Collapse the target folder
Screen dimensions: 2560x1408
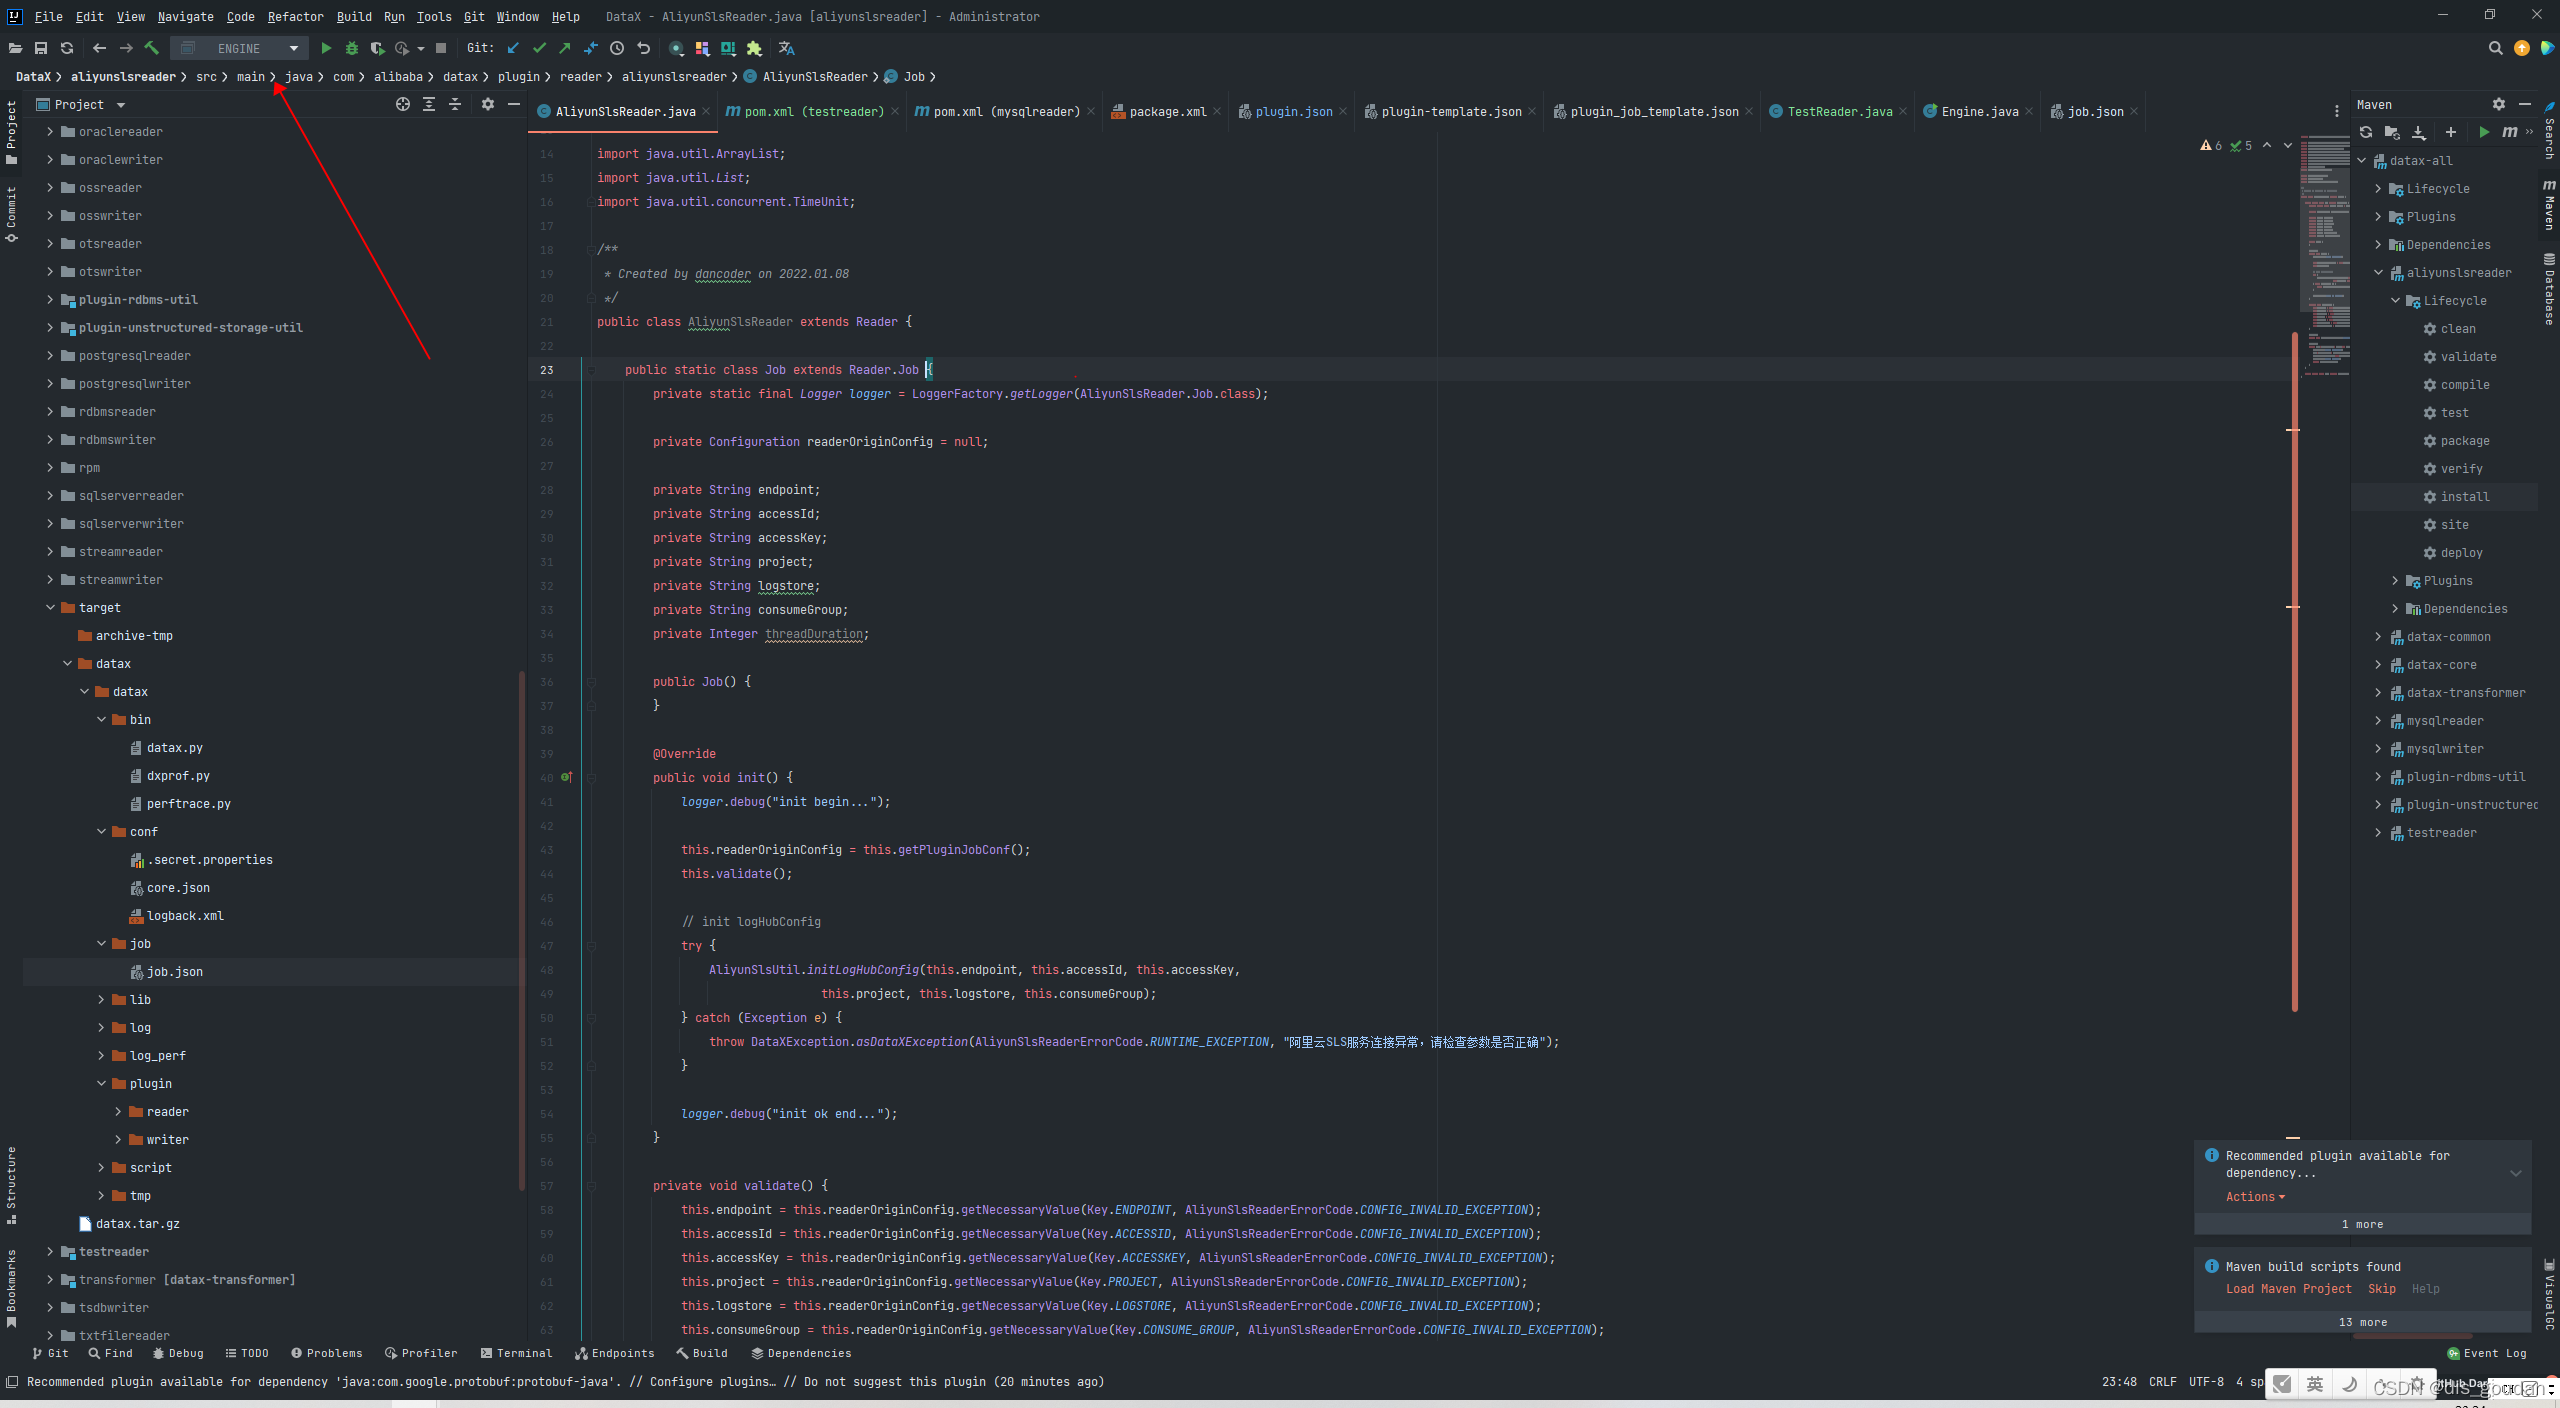click(50, 607)
